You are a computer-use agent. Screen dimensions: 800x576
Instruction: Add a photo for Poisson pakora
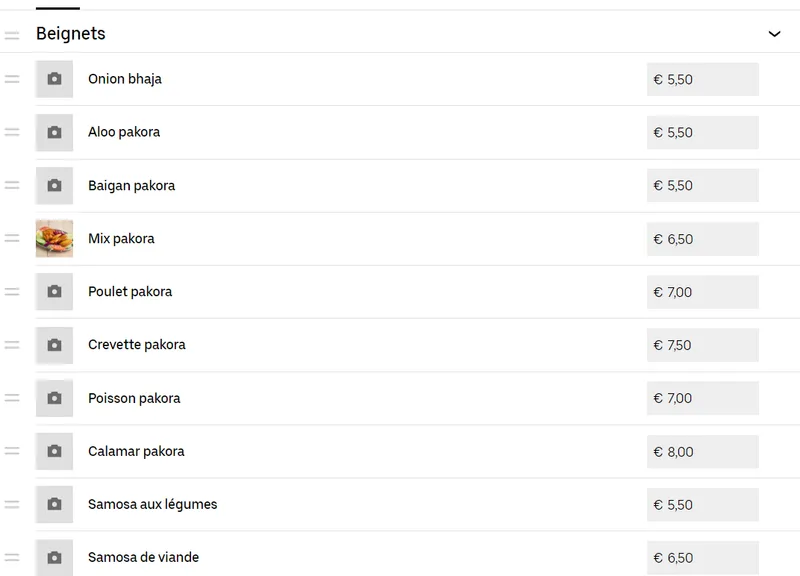click(x=54, y=398)
